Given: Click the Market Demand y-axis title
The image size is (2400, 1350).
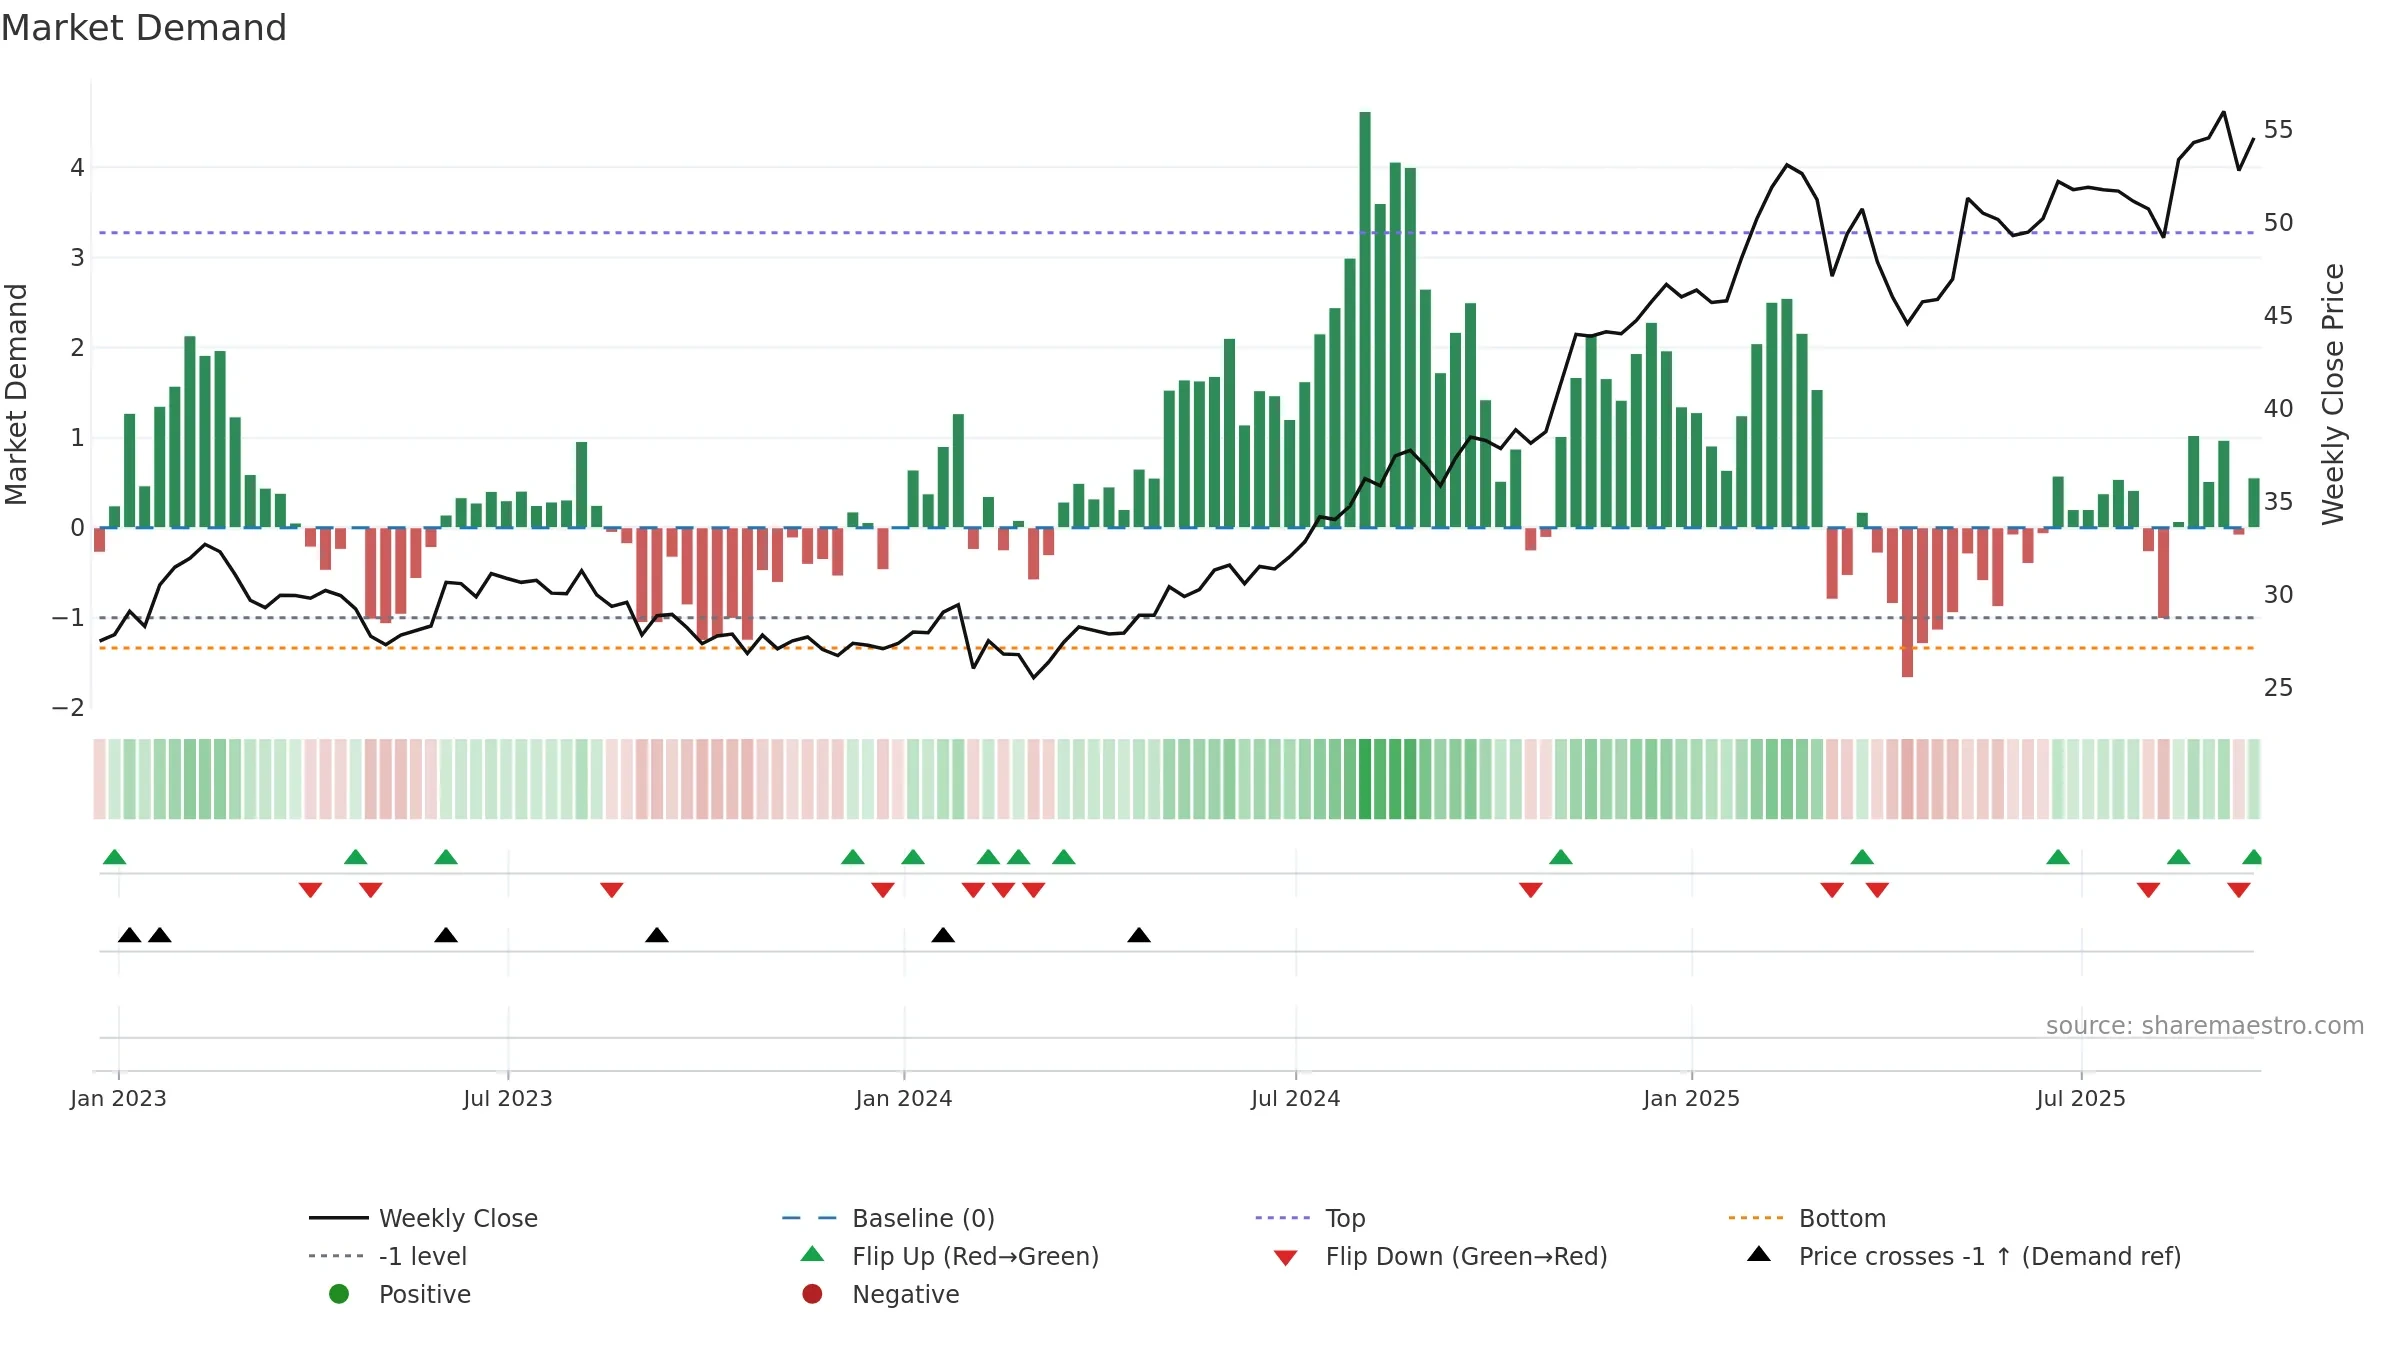Looking at the screenshot, I should (17, 394).
